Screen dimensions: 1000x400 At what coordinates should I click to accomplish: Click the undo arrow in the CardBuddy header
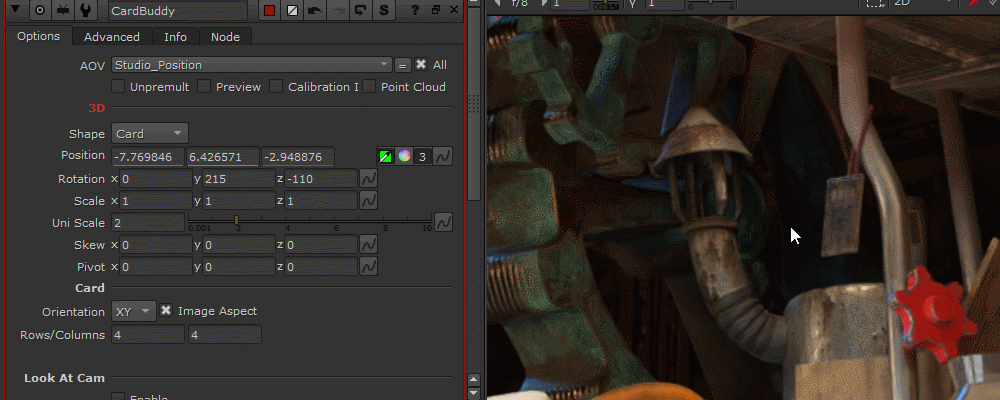click(x=315, y=11)
